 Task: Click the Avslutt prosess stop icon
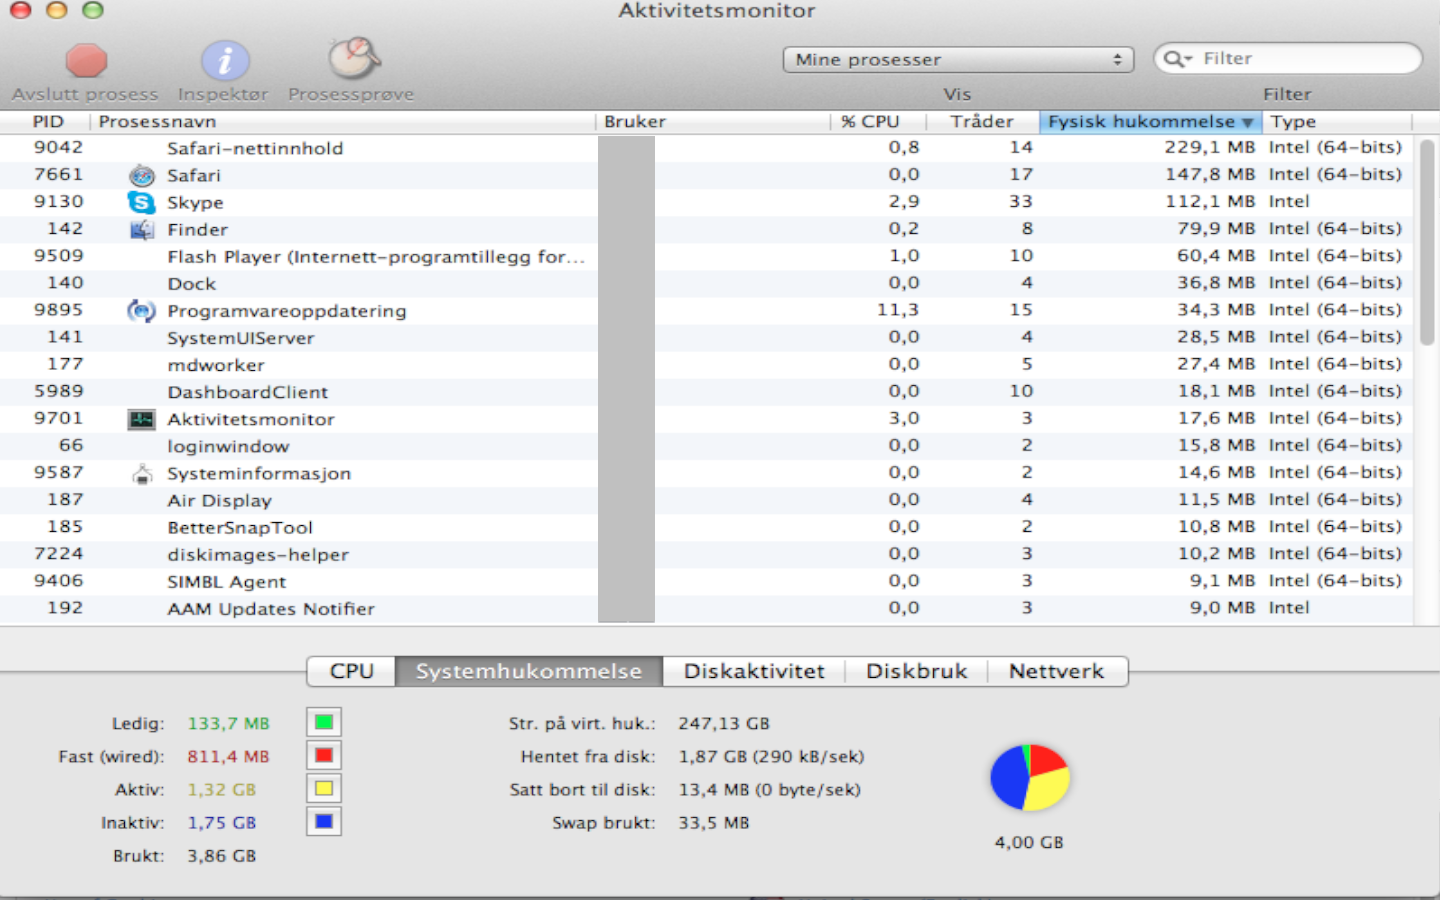pyautogui.click(x=86, y=60)
